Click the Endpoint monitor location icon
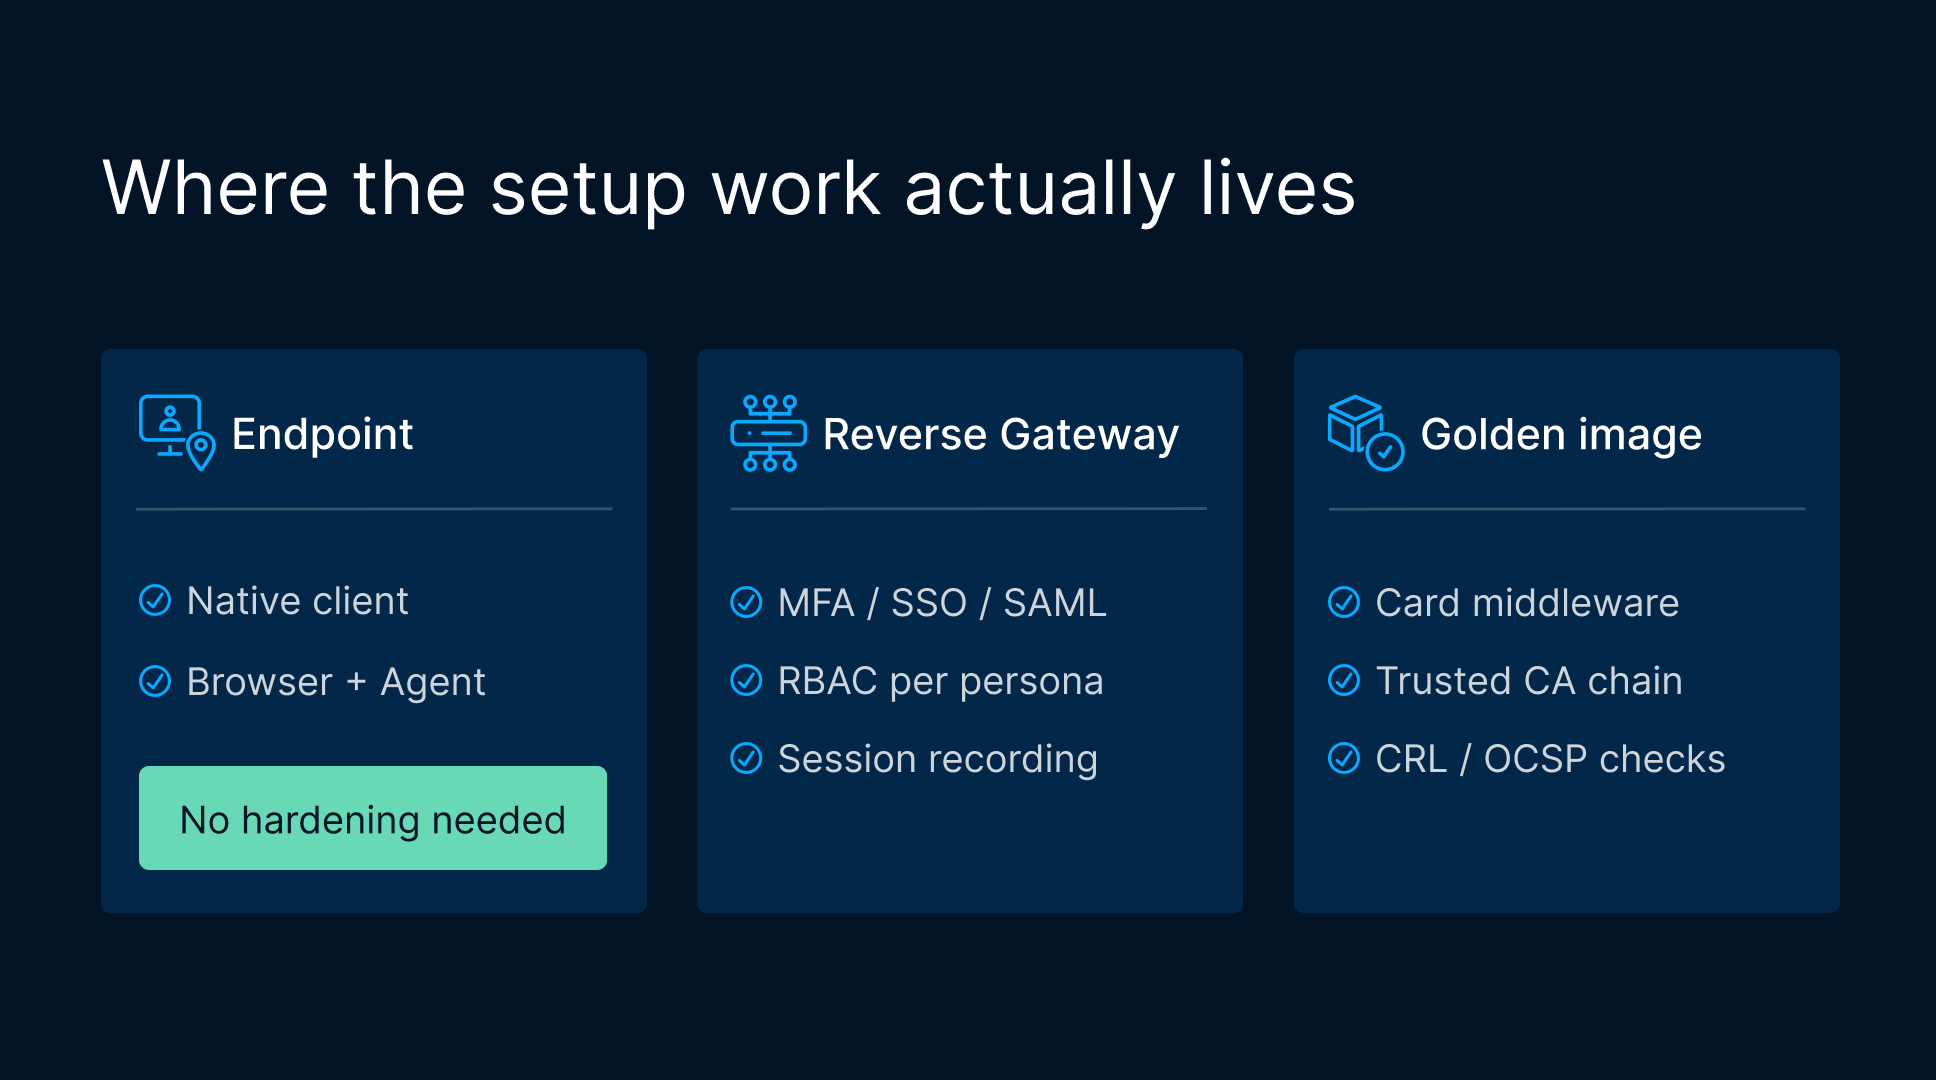 click(177, 433)
